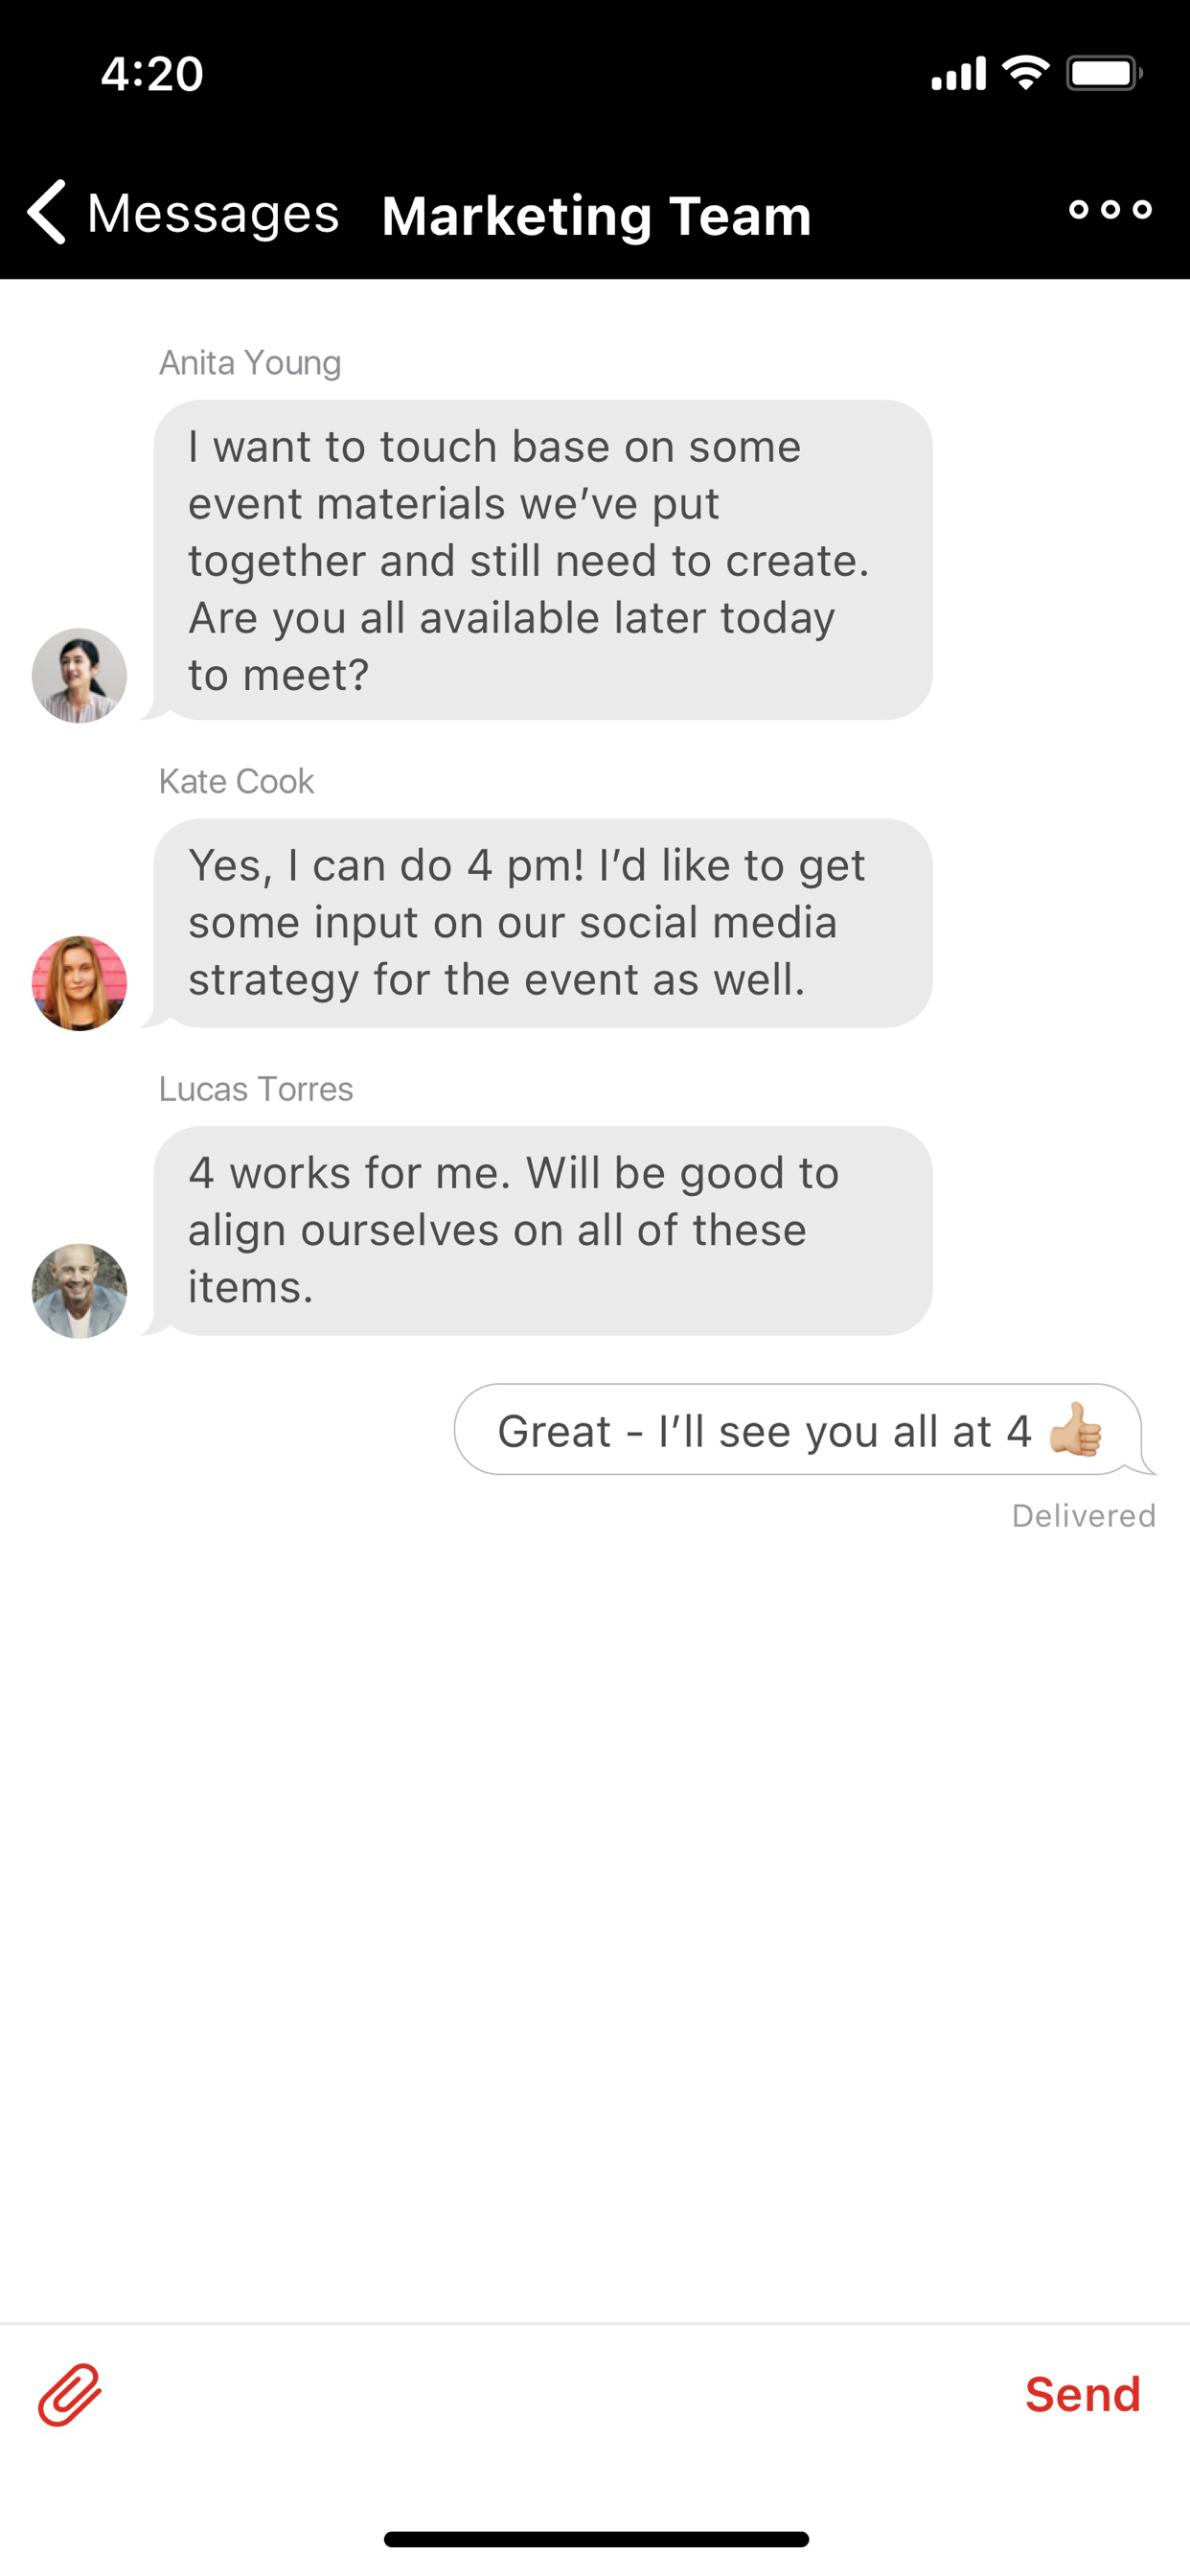The width and height of the screenshot is (1190, 2576).
Task: Select Lucas Torres's '4 works for me' message
Action: 543,1231
